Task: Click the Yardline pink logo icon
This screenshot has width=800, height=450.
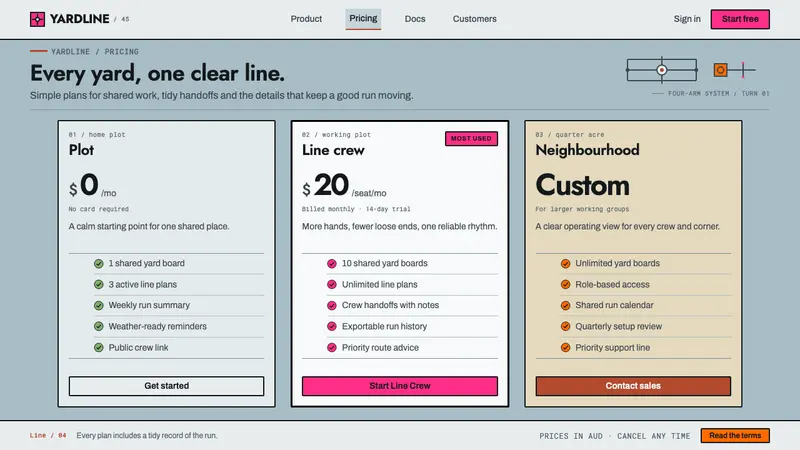Action: pyautogui.click(x=37, y=19)
